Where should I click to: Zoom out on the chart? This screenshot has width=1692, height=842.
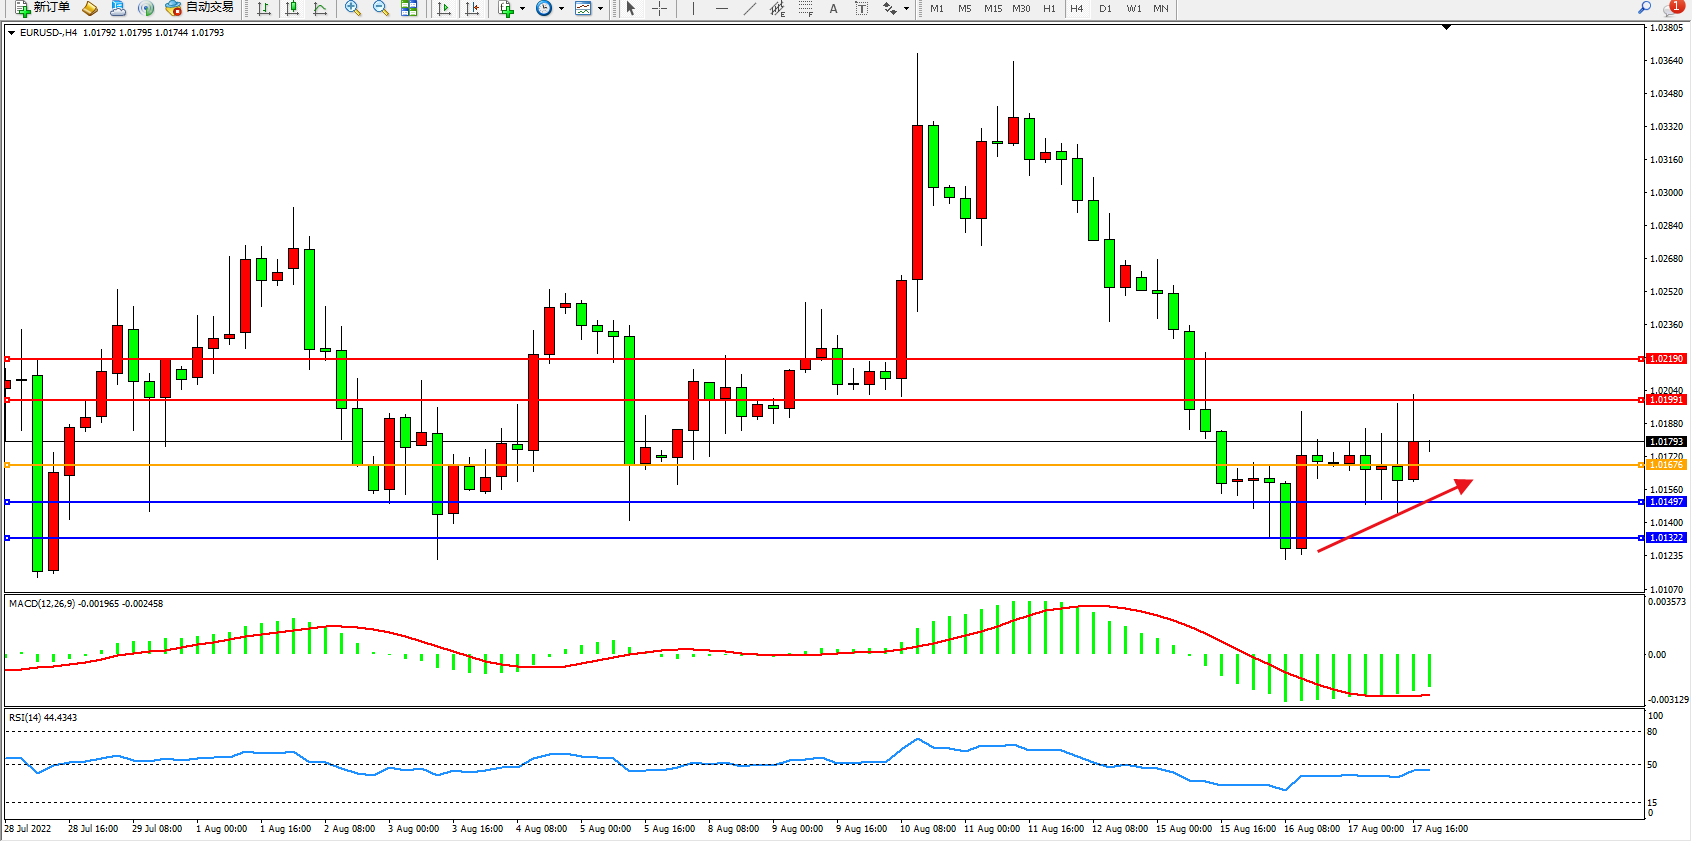pos(381,9)
